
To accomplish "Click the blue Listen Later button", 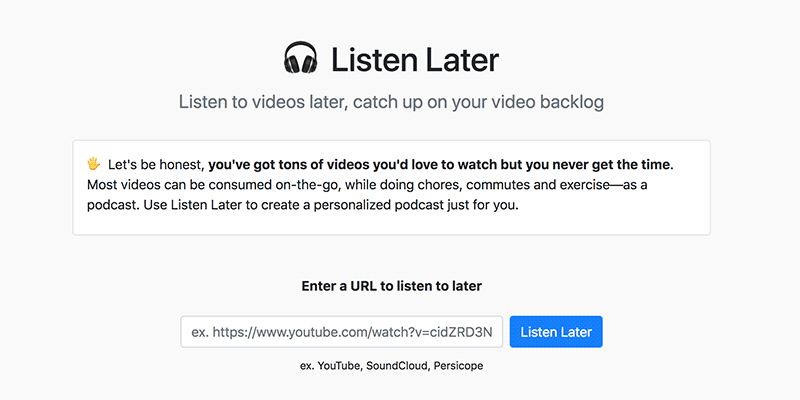I will tap(556, 332).
